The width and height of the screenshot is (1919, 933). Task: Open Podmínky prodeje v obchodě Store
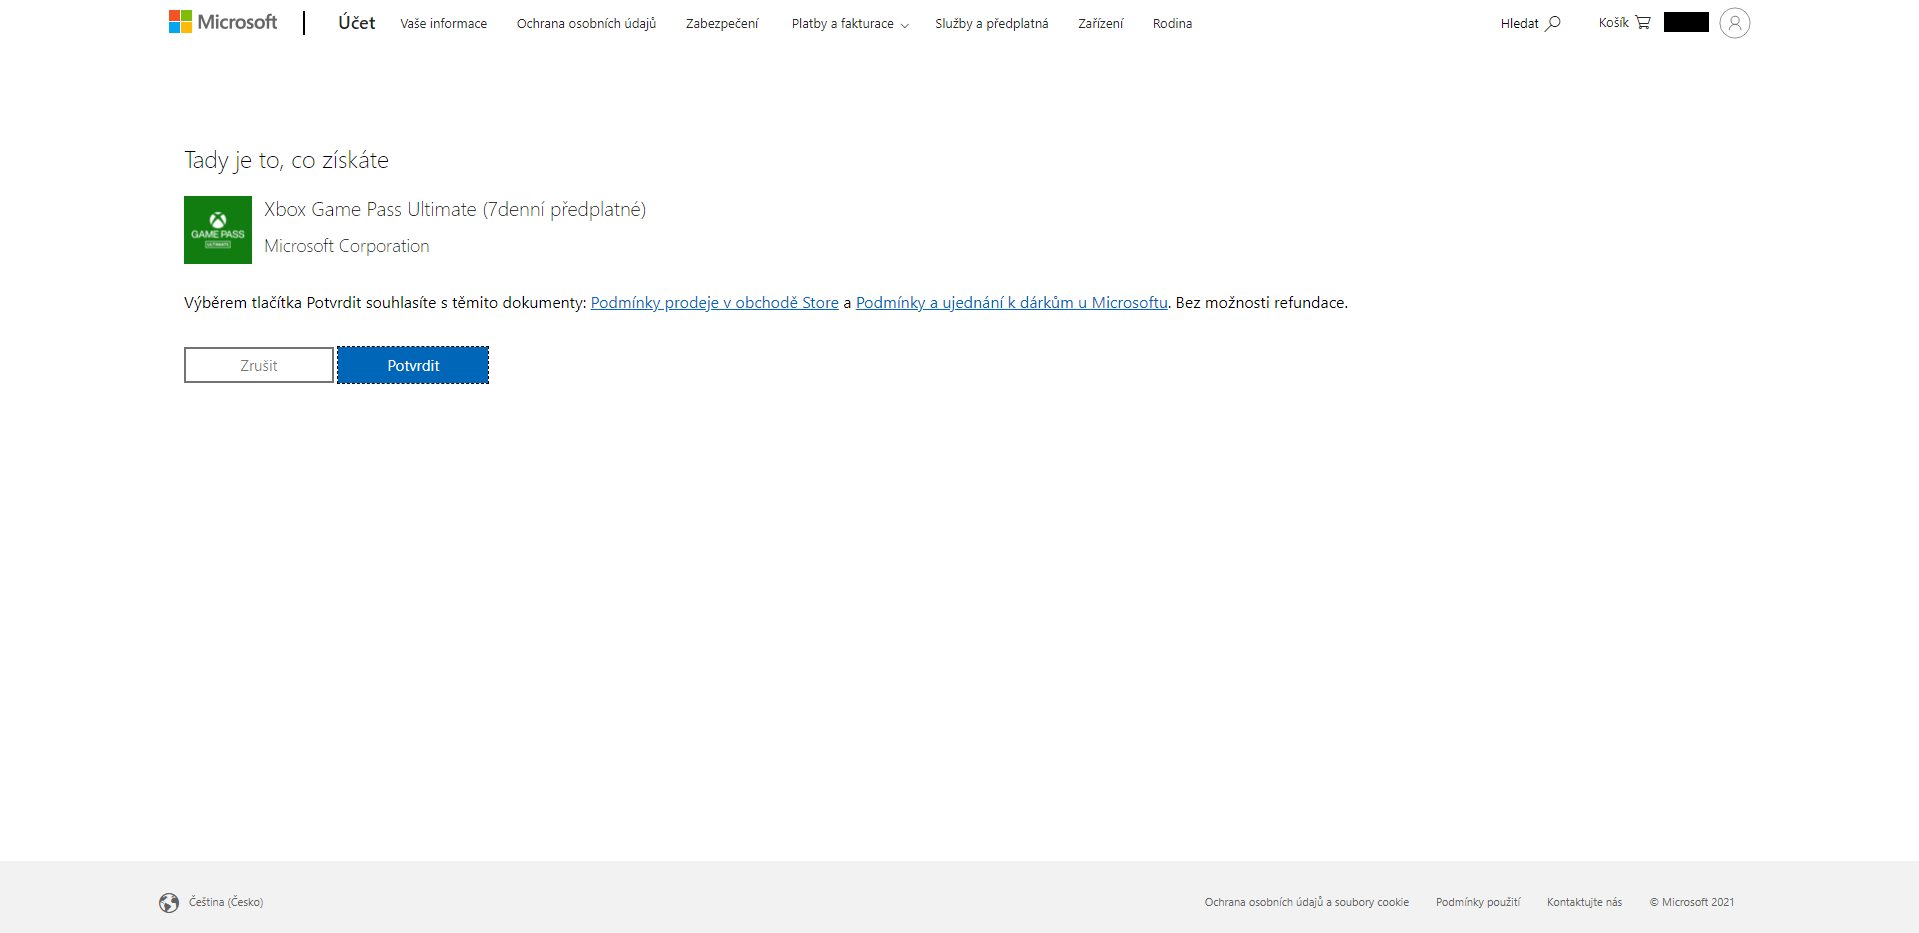click(x=715, y=302)
